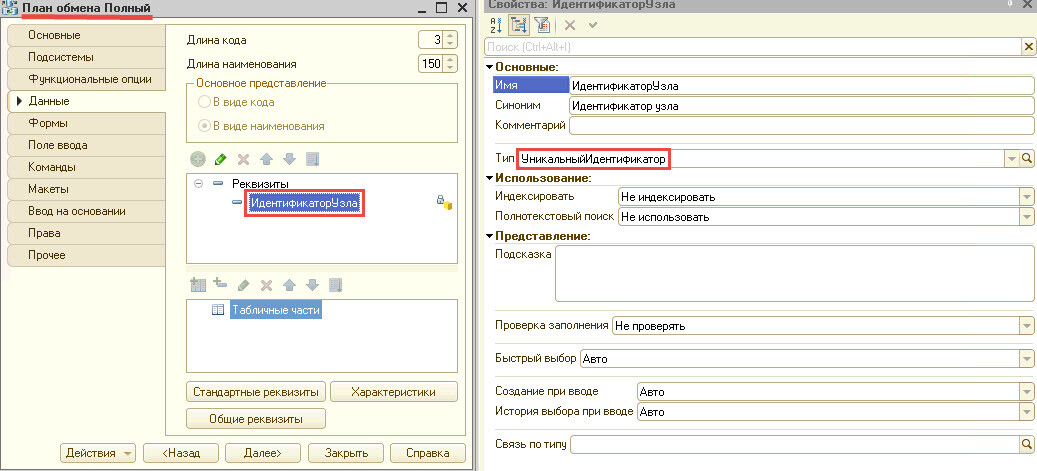Open the Быстрый выбор dropdown
The image size is (1037, 471).
tap(1026, 359)
